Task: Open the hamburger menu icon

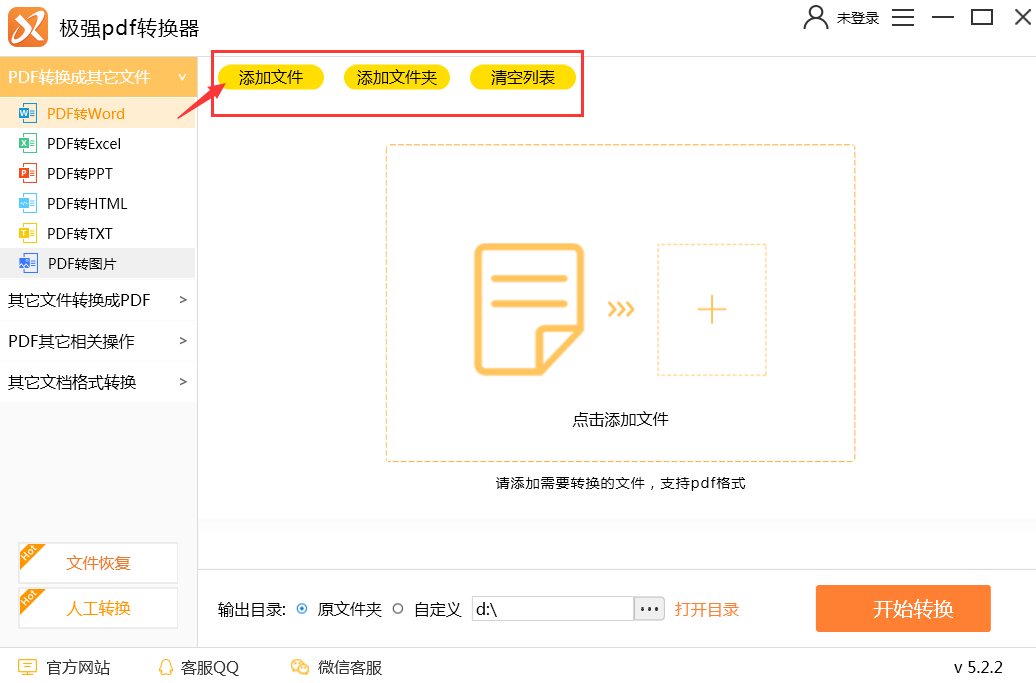Action: [903, 18]
